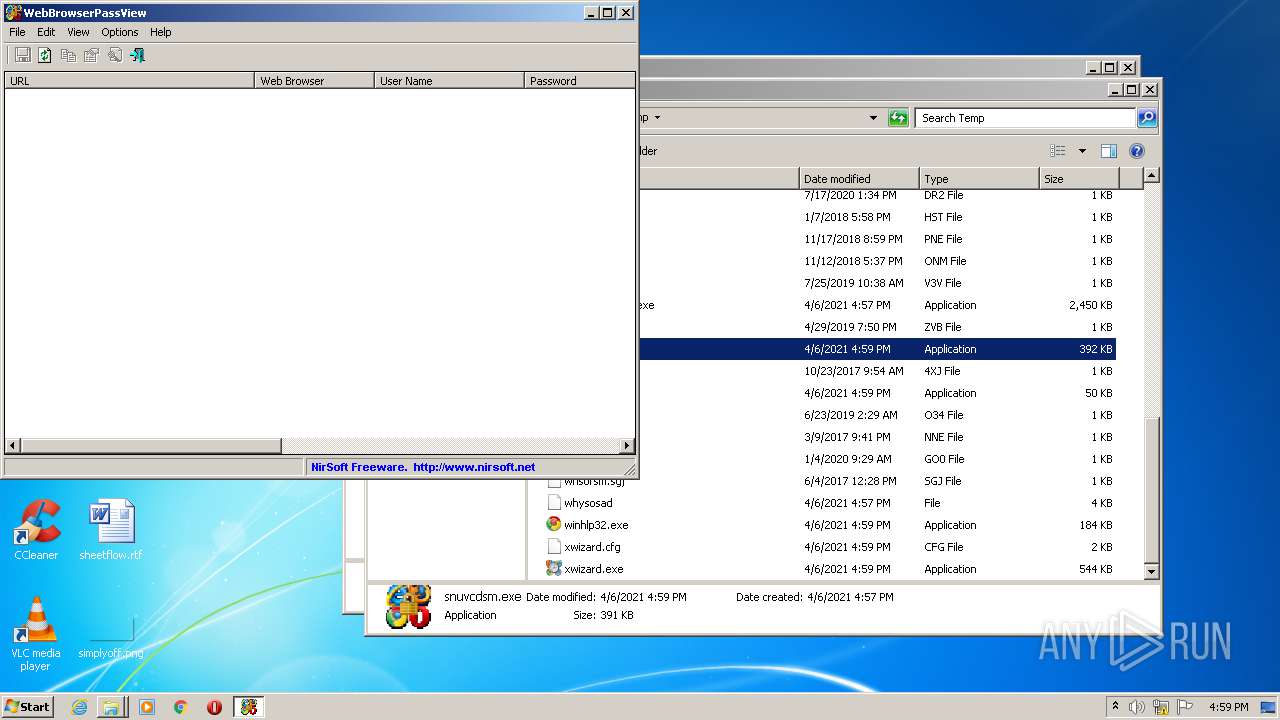Toggle the preview pane icon in Explorer
The image size is (1280, 720).
click(1108, 151)
